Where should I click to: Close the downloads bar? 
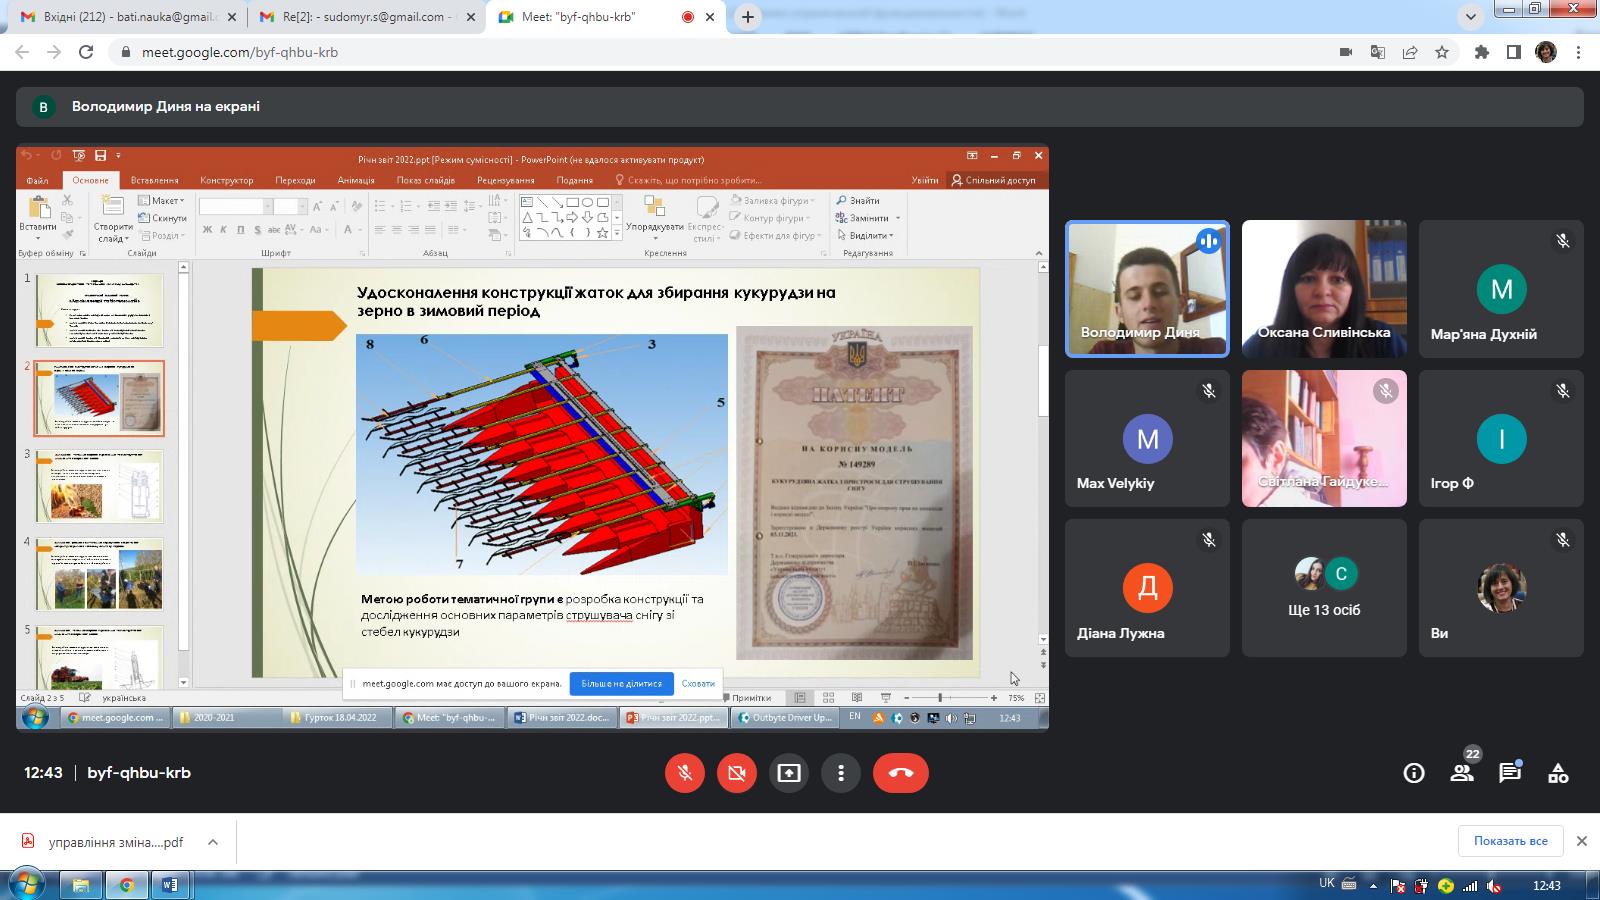pos(1582,841)
